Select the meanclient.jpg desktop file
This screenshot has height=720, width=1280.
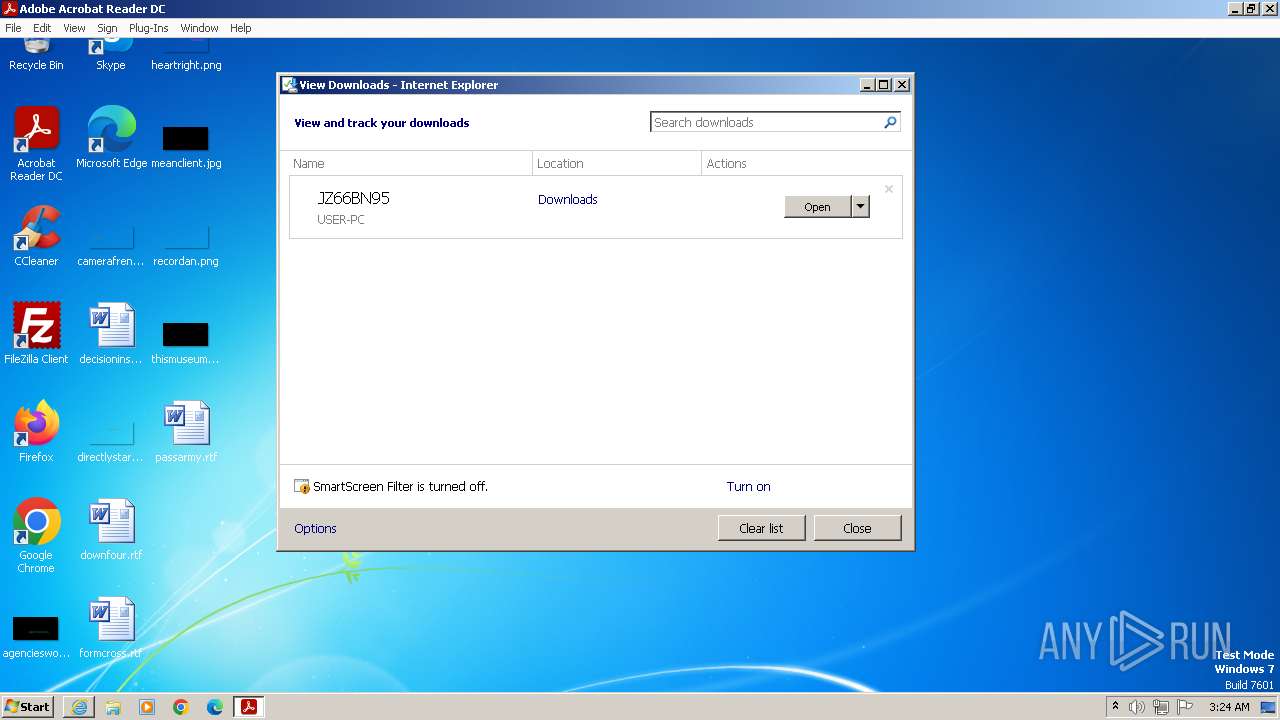[186, 146]
